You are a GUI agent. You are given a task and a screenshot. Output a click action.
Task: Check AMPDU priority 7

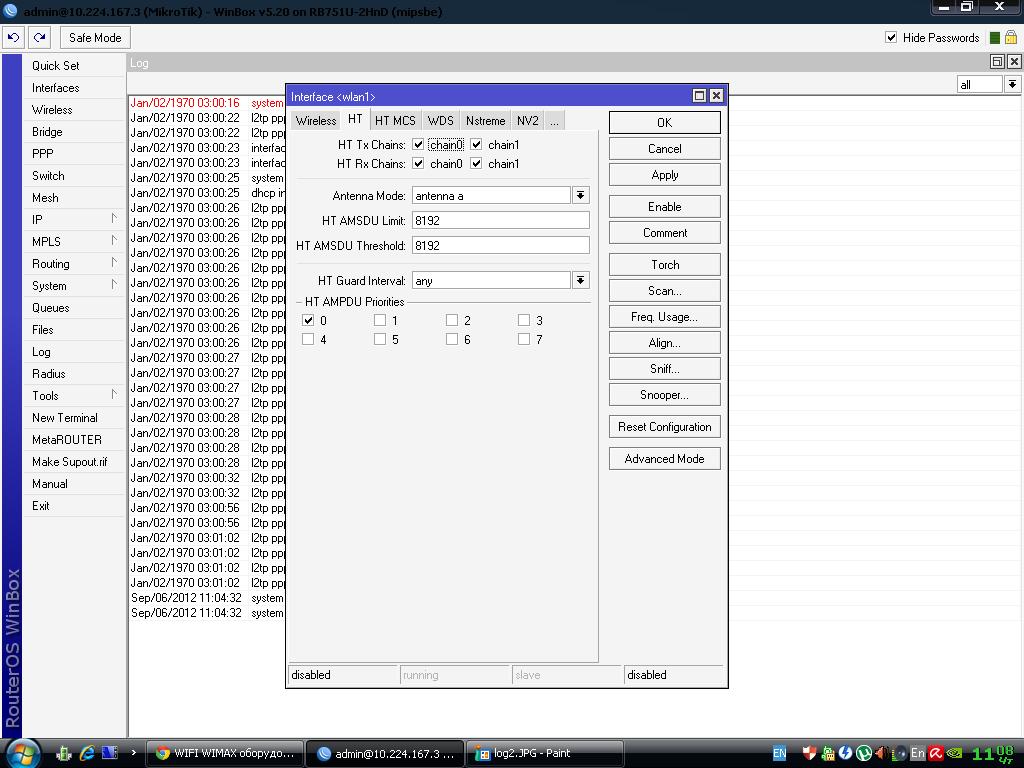(x=524, y=339)
